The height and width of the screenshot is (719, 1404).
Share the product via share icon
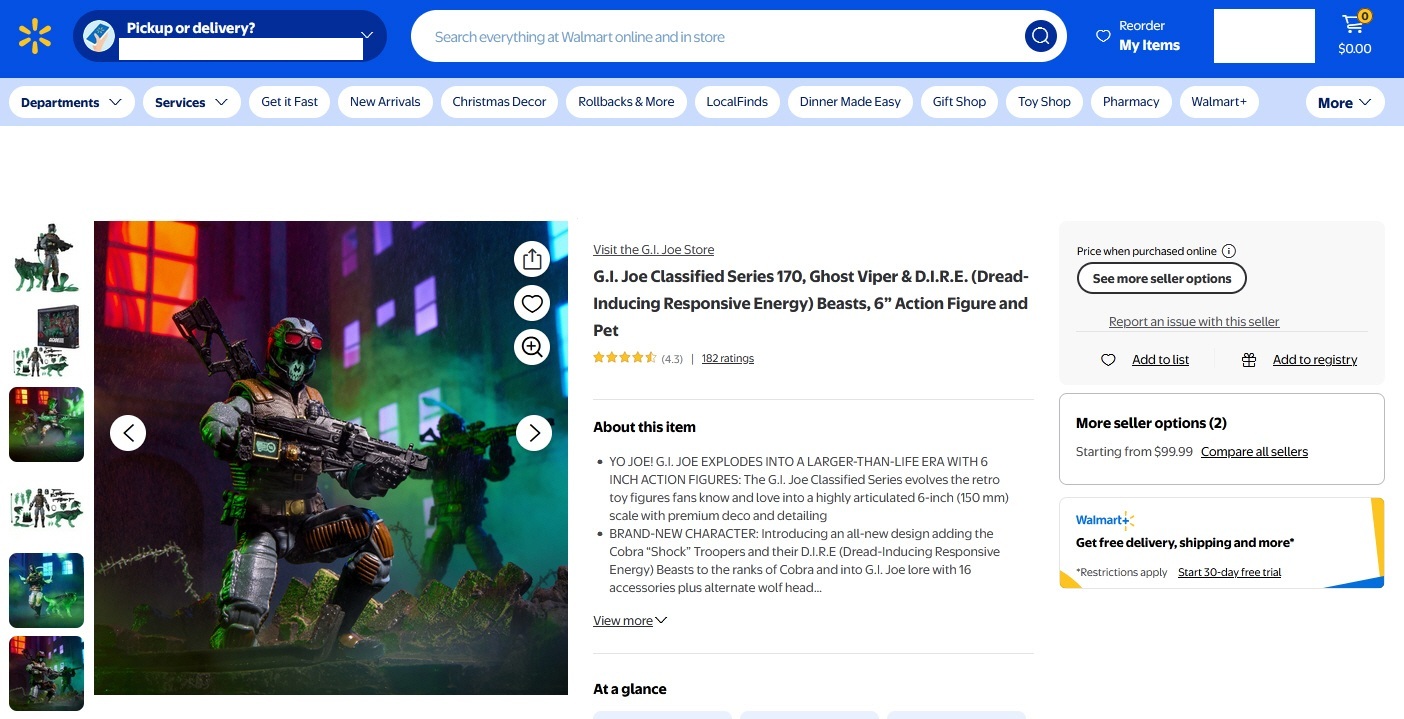(532, 259)
